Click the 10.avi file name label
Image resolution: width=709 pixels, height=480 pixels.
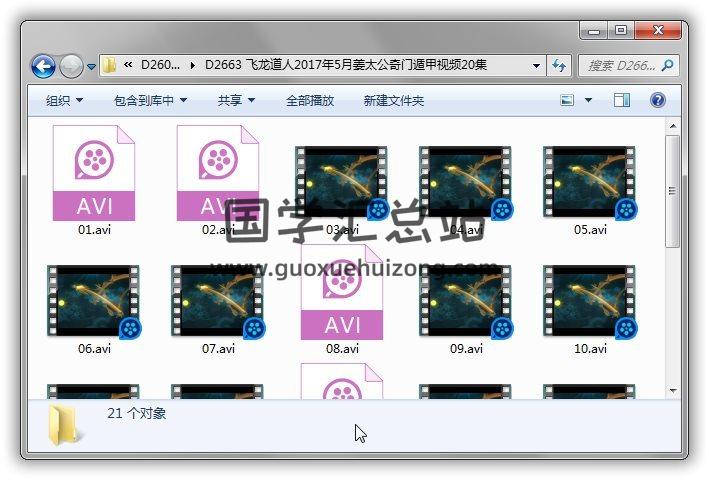590,348
